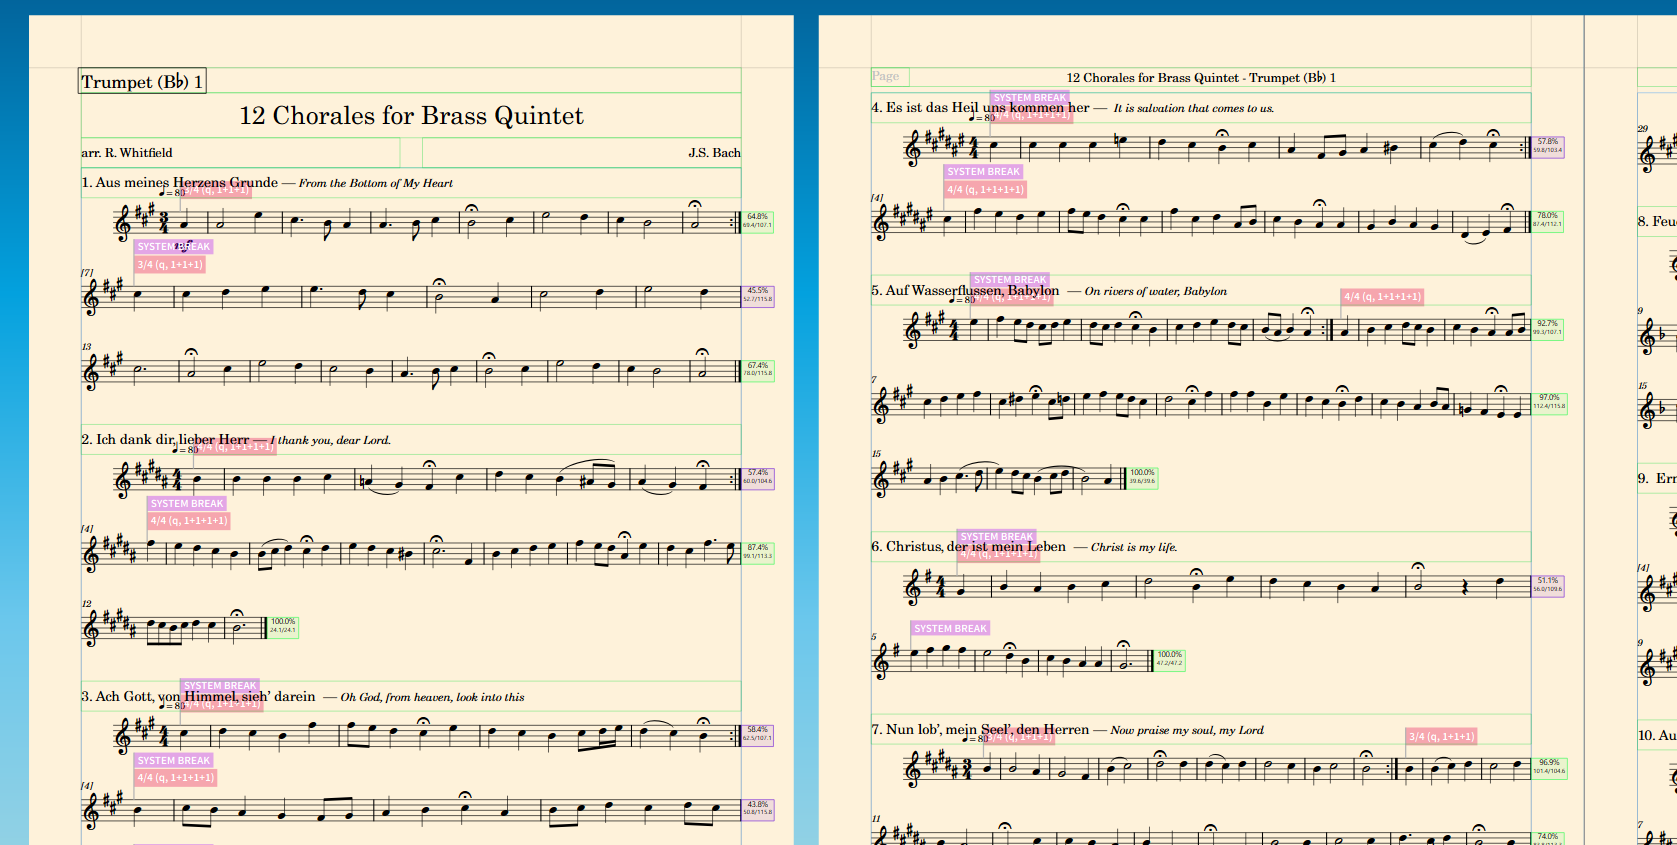The image size is (1677, 845).
Task: Select the System Break signpost above bar 4 of chorale 4
Action: point(983,172)
